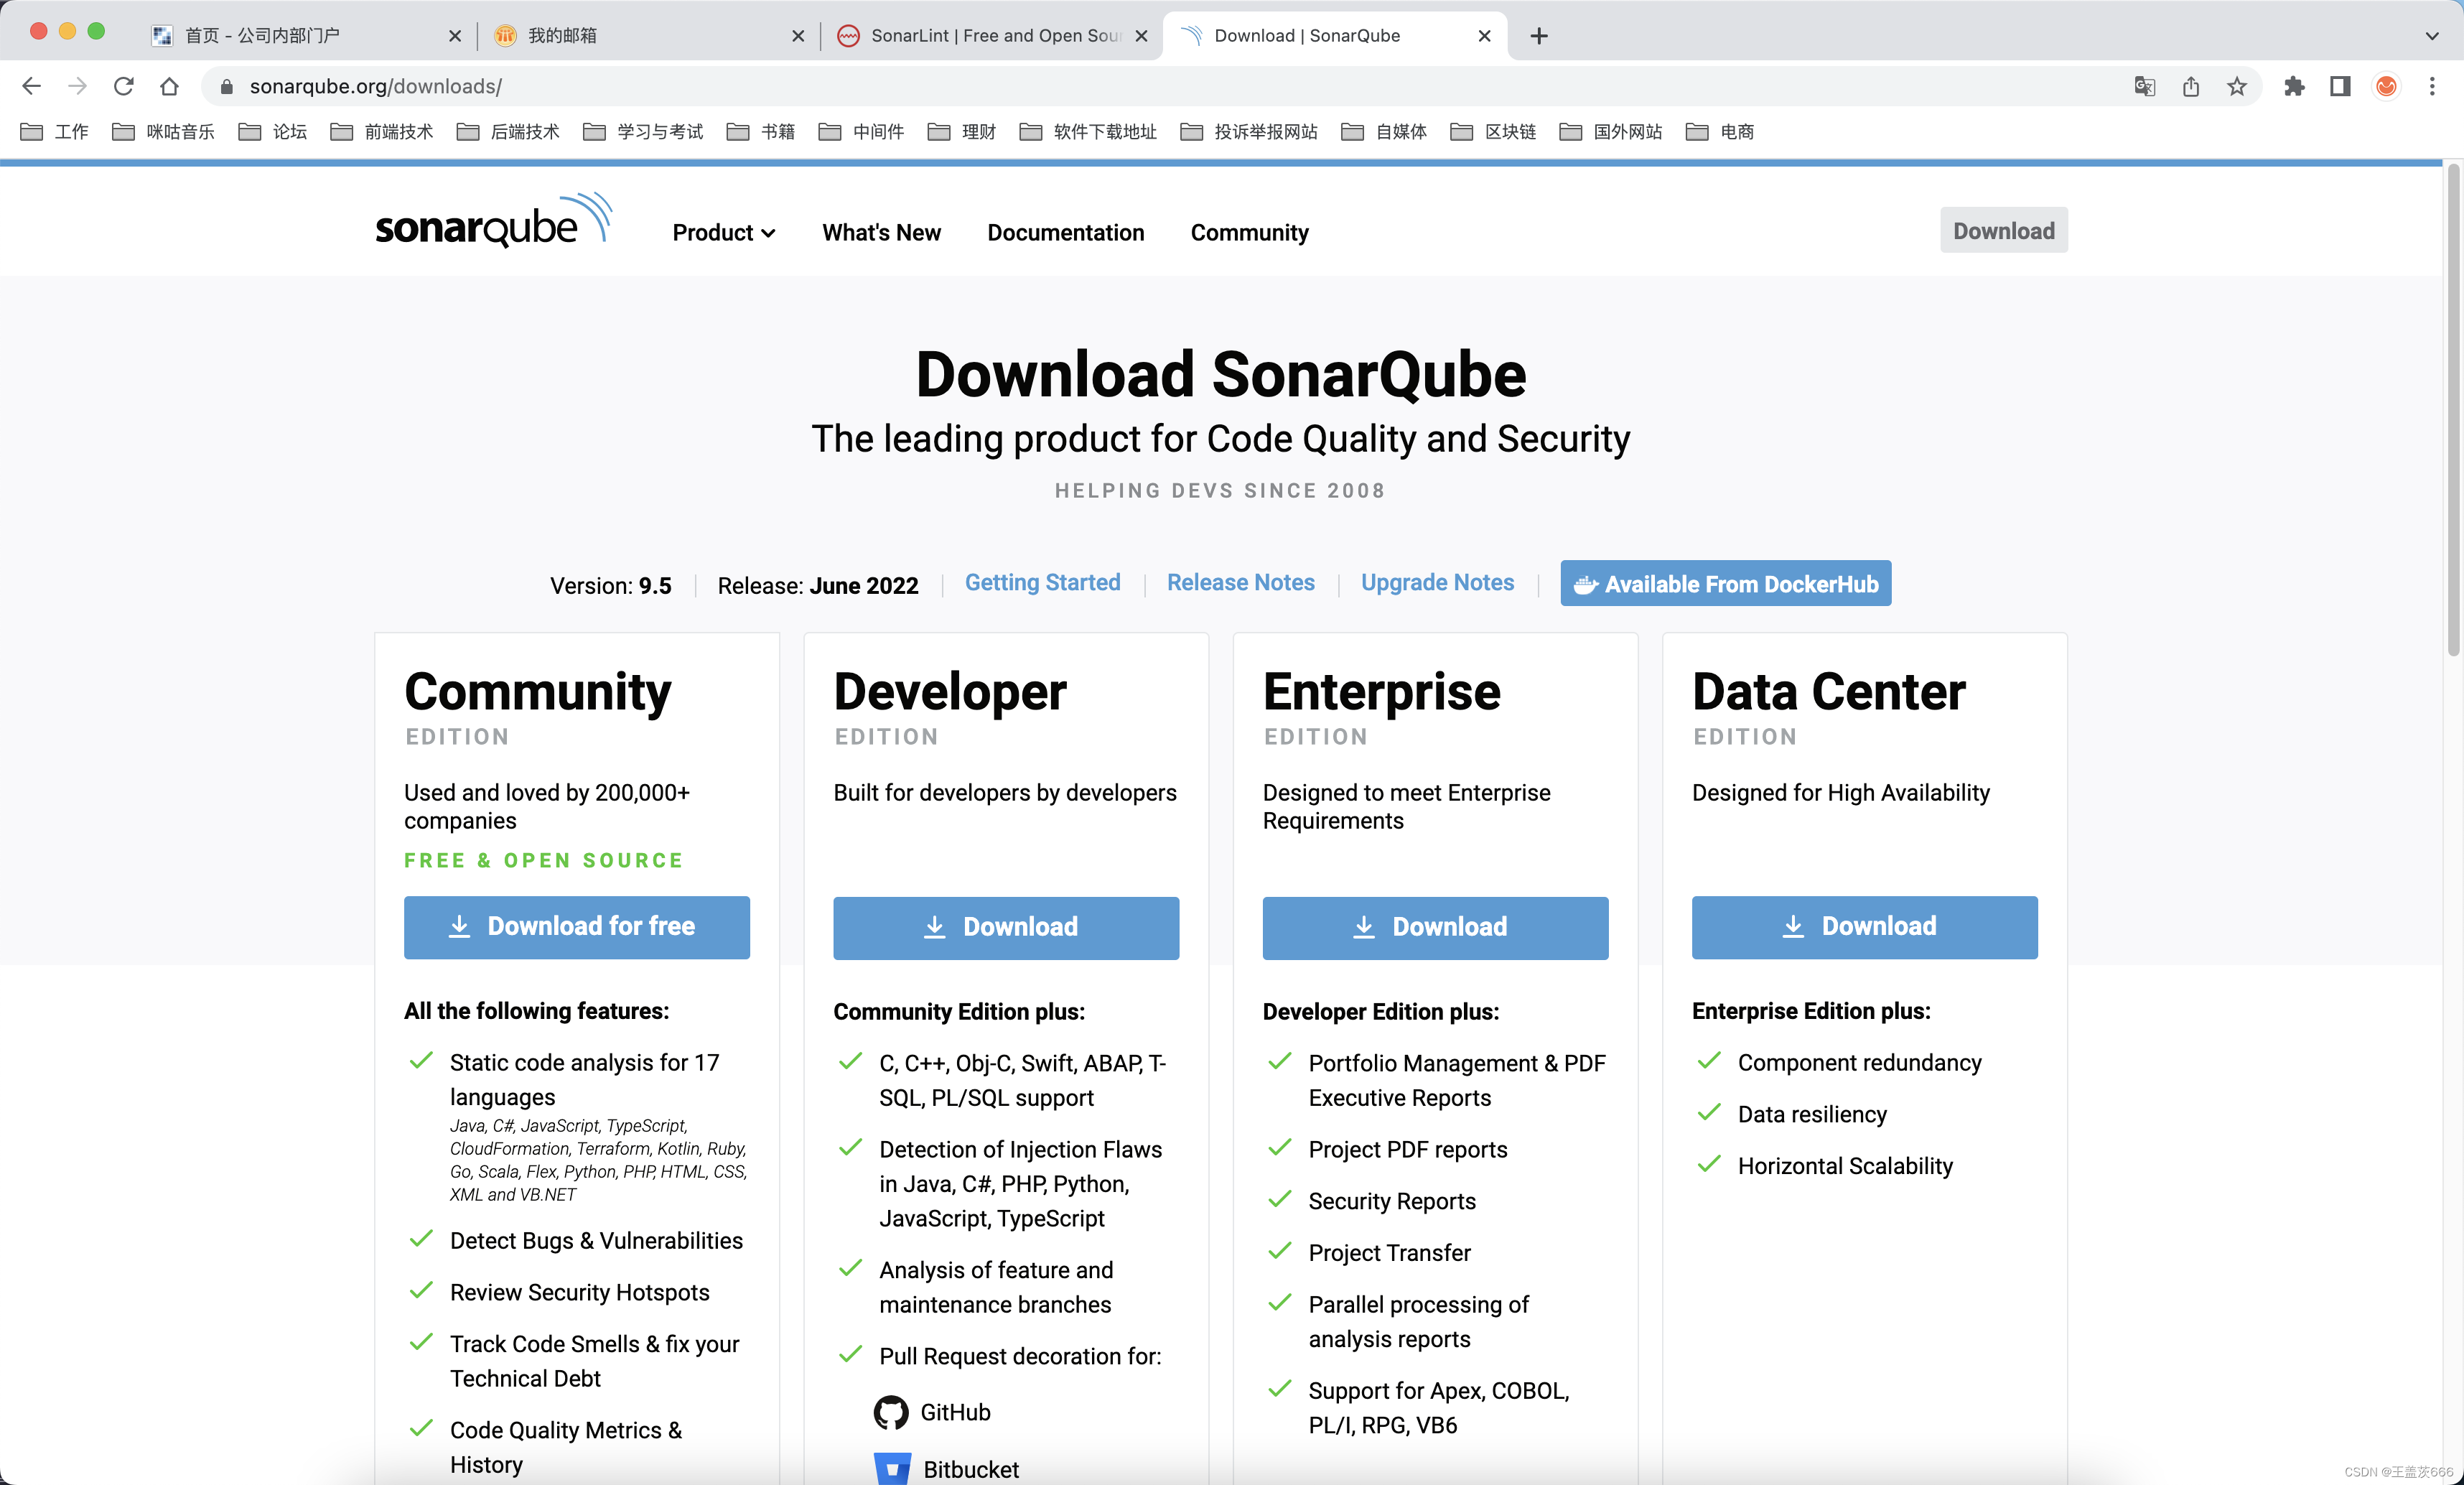
Task: Click Horizontal Scalability feature text
Action: [x=1845, y=1166]
